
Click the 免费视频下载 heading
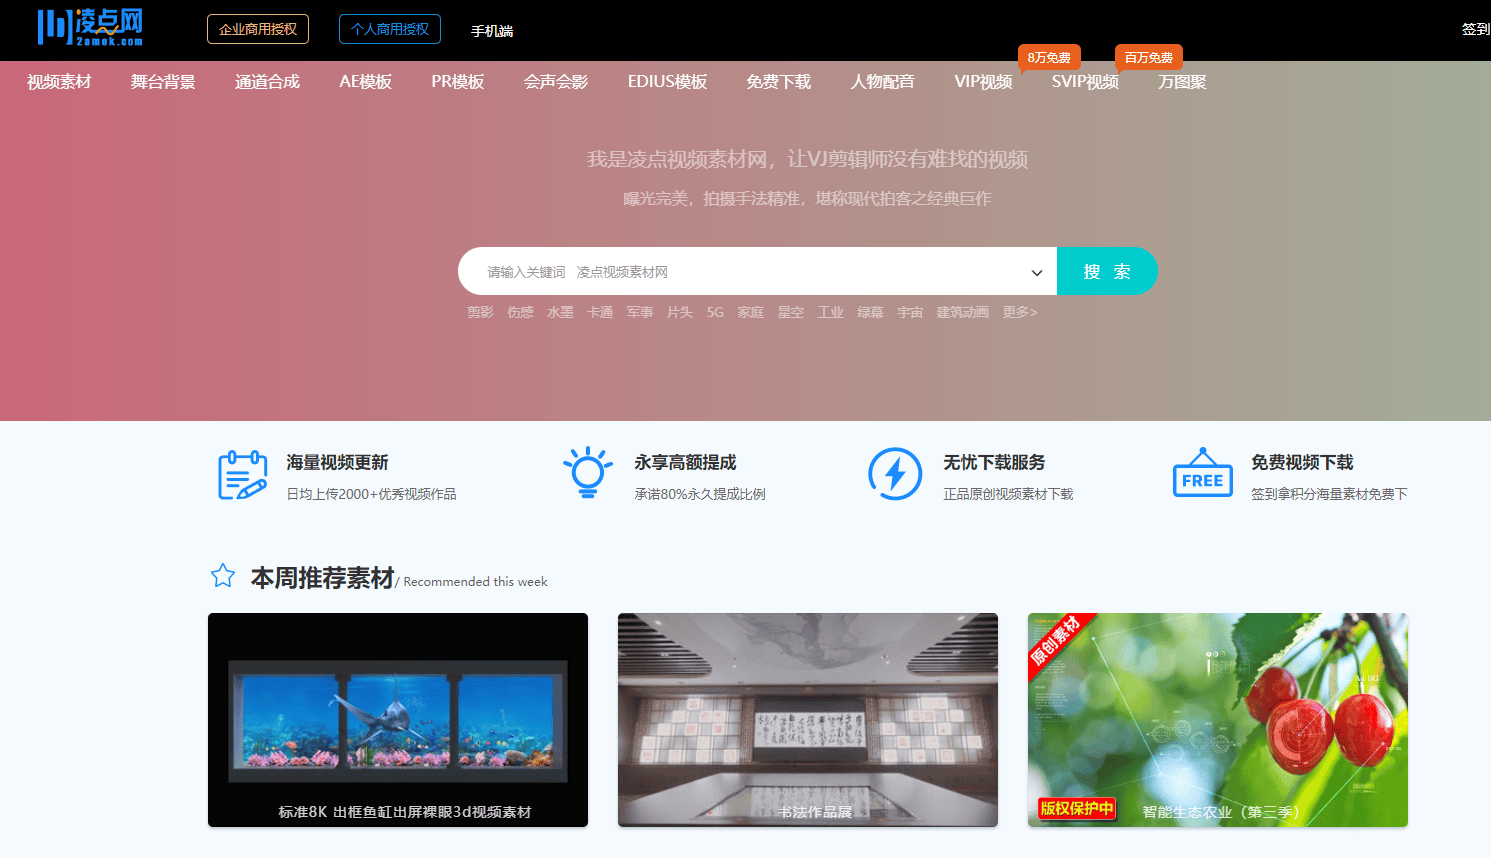[x=1302, y=462]
